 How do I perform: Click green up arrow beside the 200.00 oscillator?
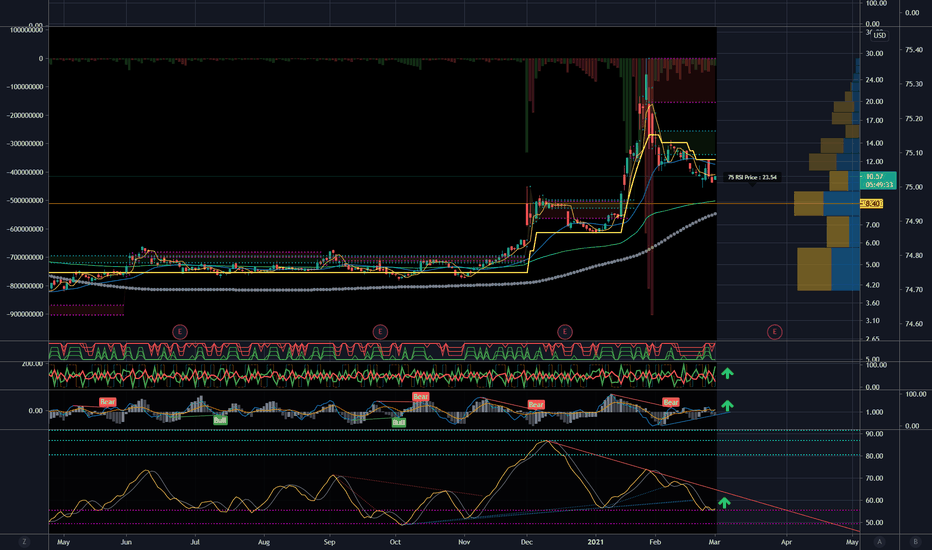[x=728, y=373]
